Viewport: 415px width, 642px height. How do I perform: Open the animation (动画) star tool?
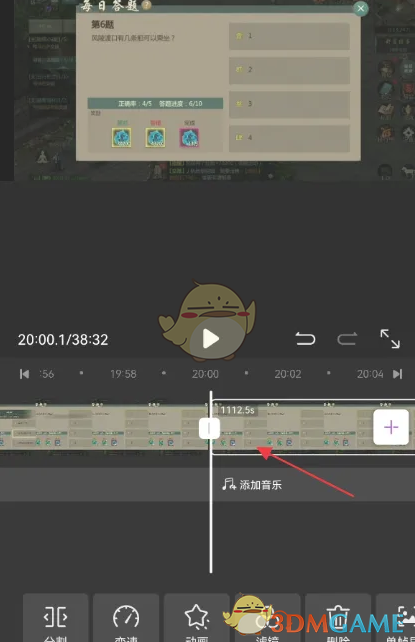tap(196, 618)
